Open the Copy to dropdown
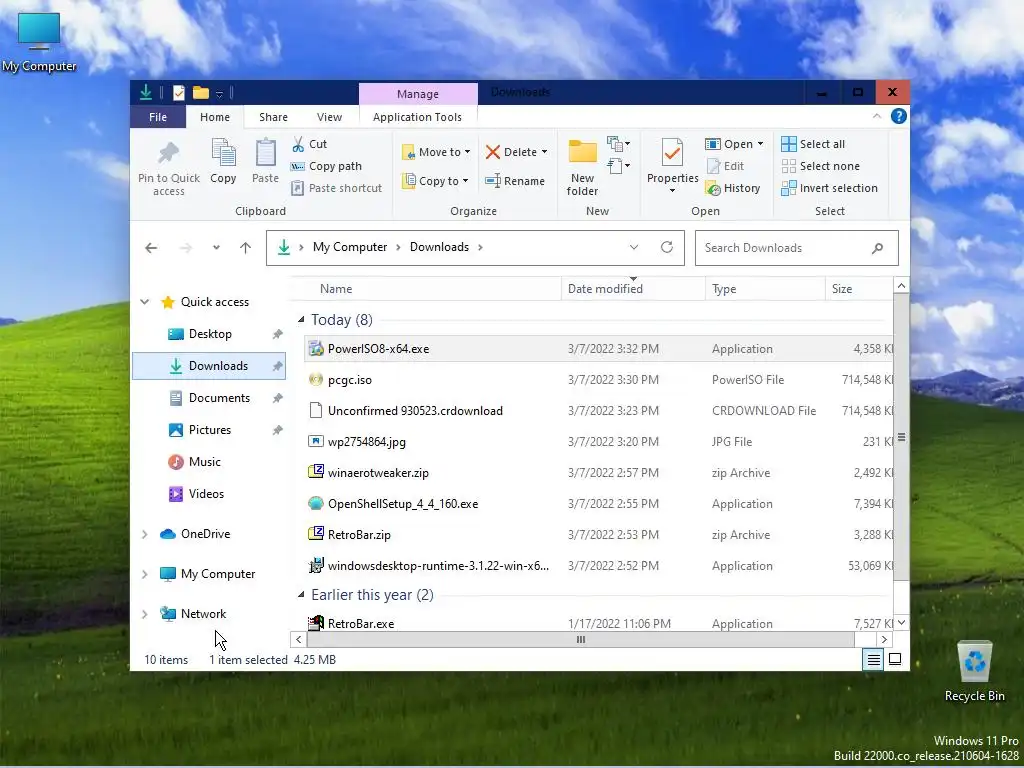Viewport: 1024px width, 768px height. click(436, 181)
